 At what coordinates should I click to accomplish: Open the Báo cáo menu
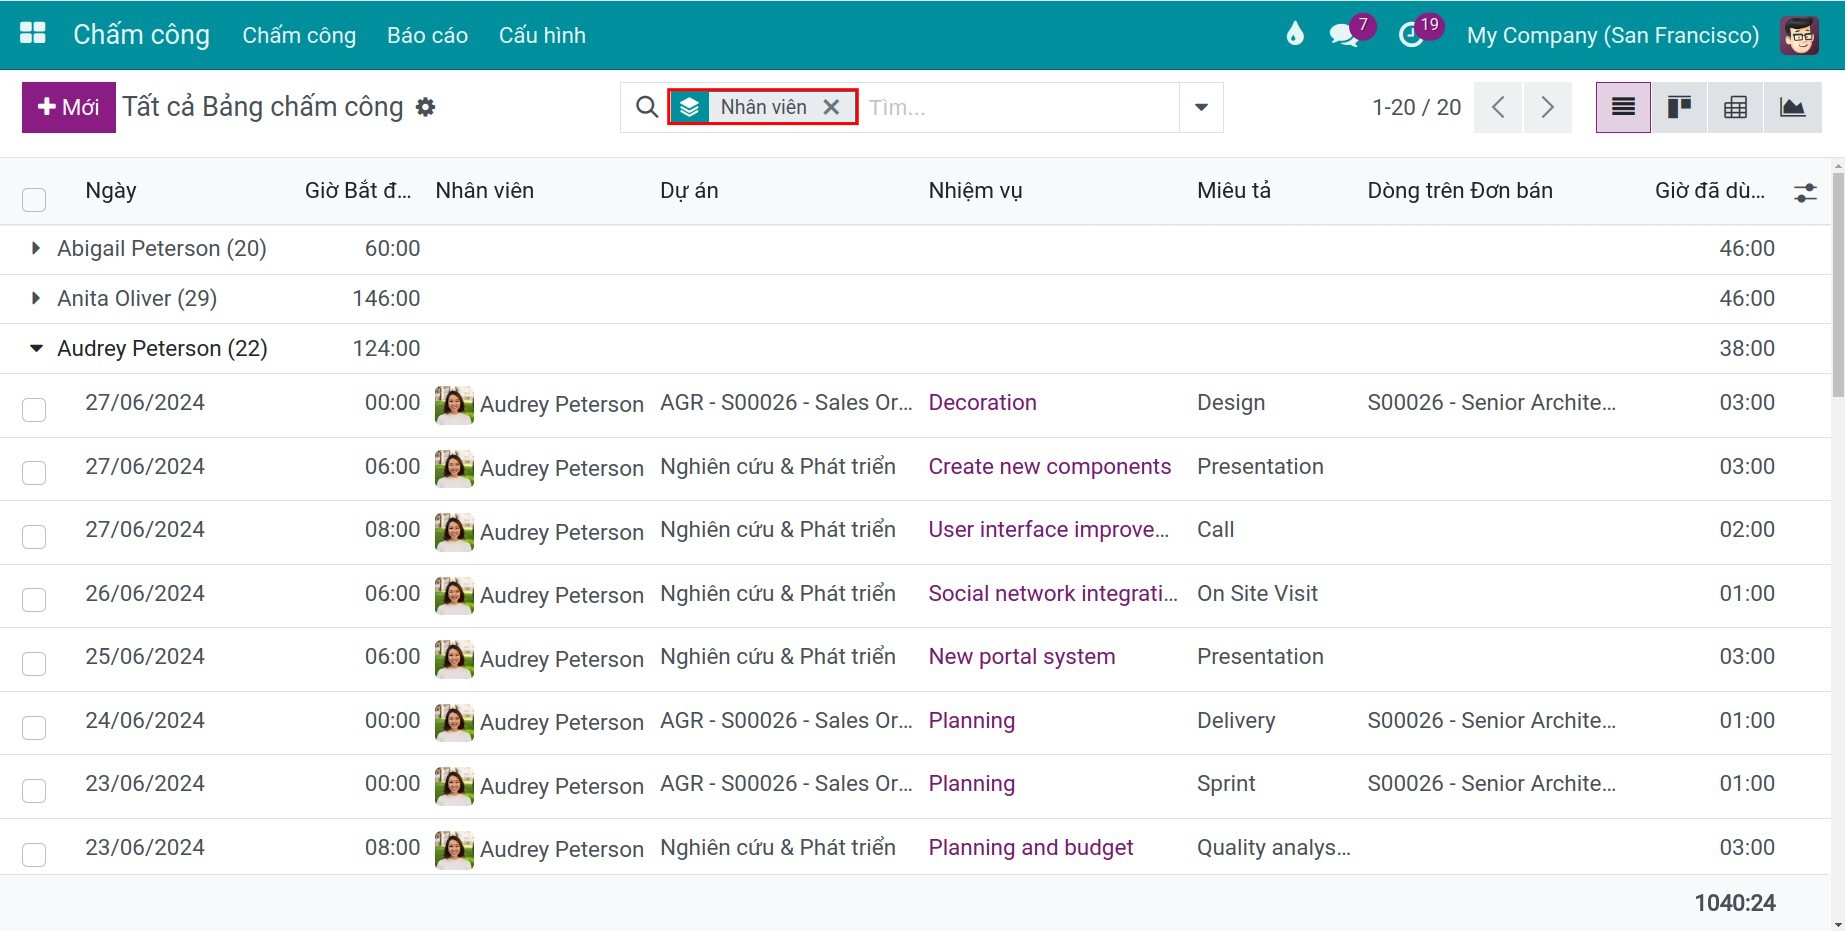click(427, 35)
